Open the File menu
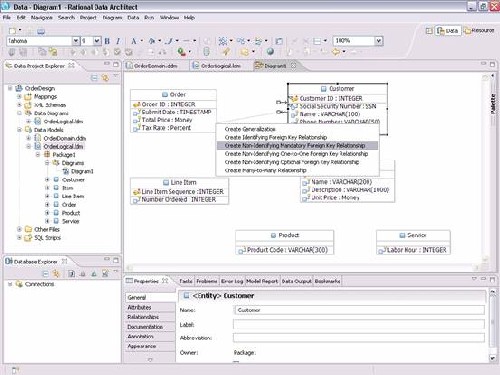The image size is (500, 375). coord(7,17)
